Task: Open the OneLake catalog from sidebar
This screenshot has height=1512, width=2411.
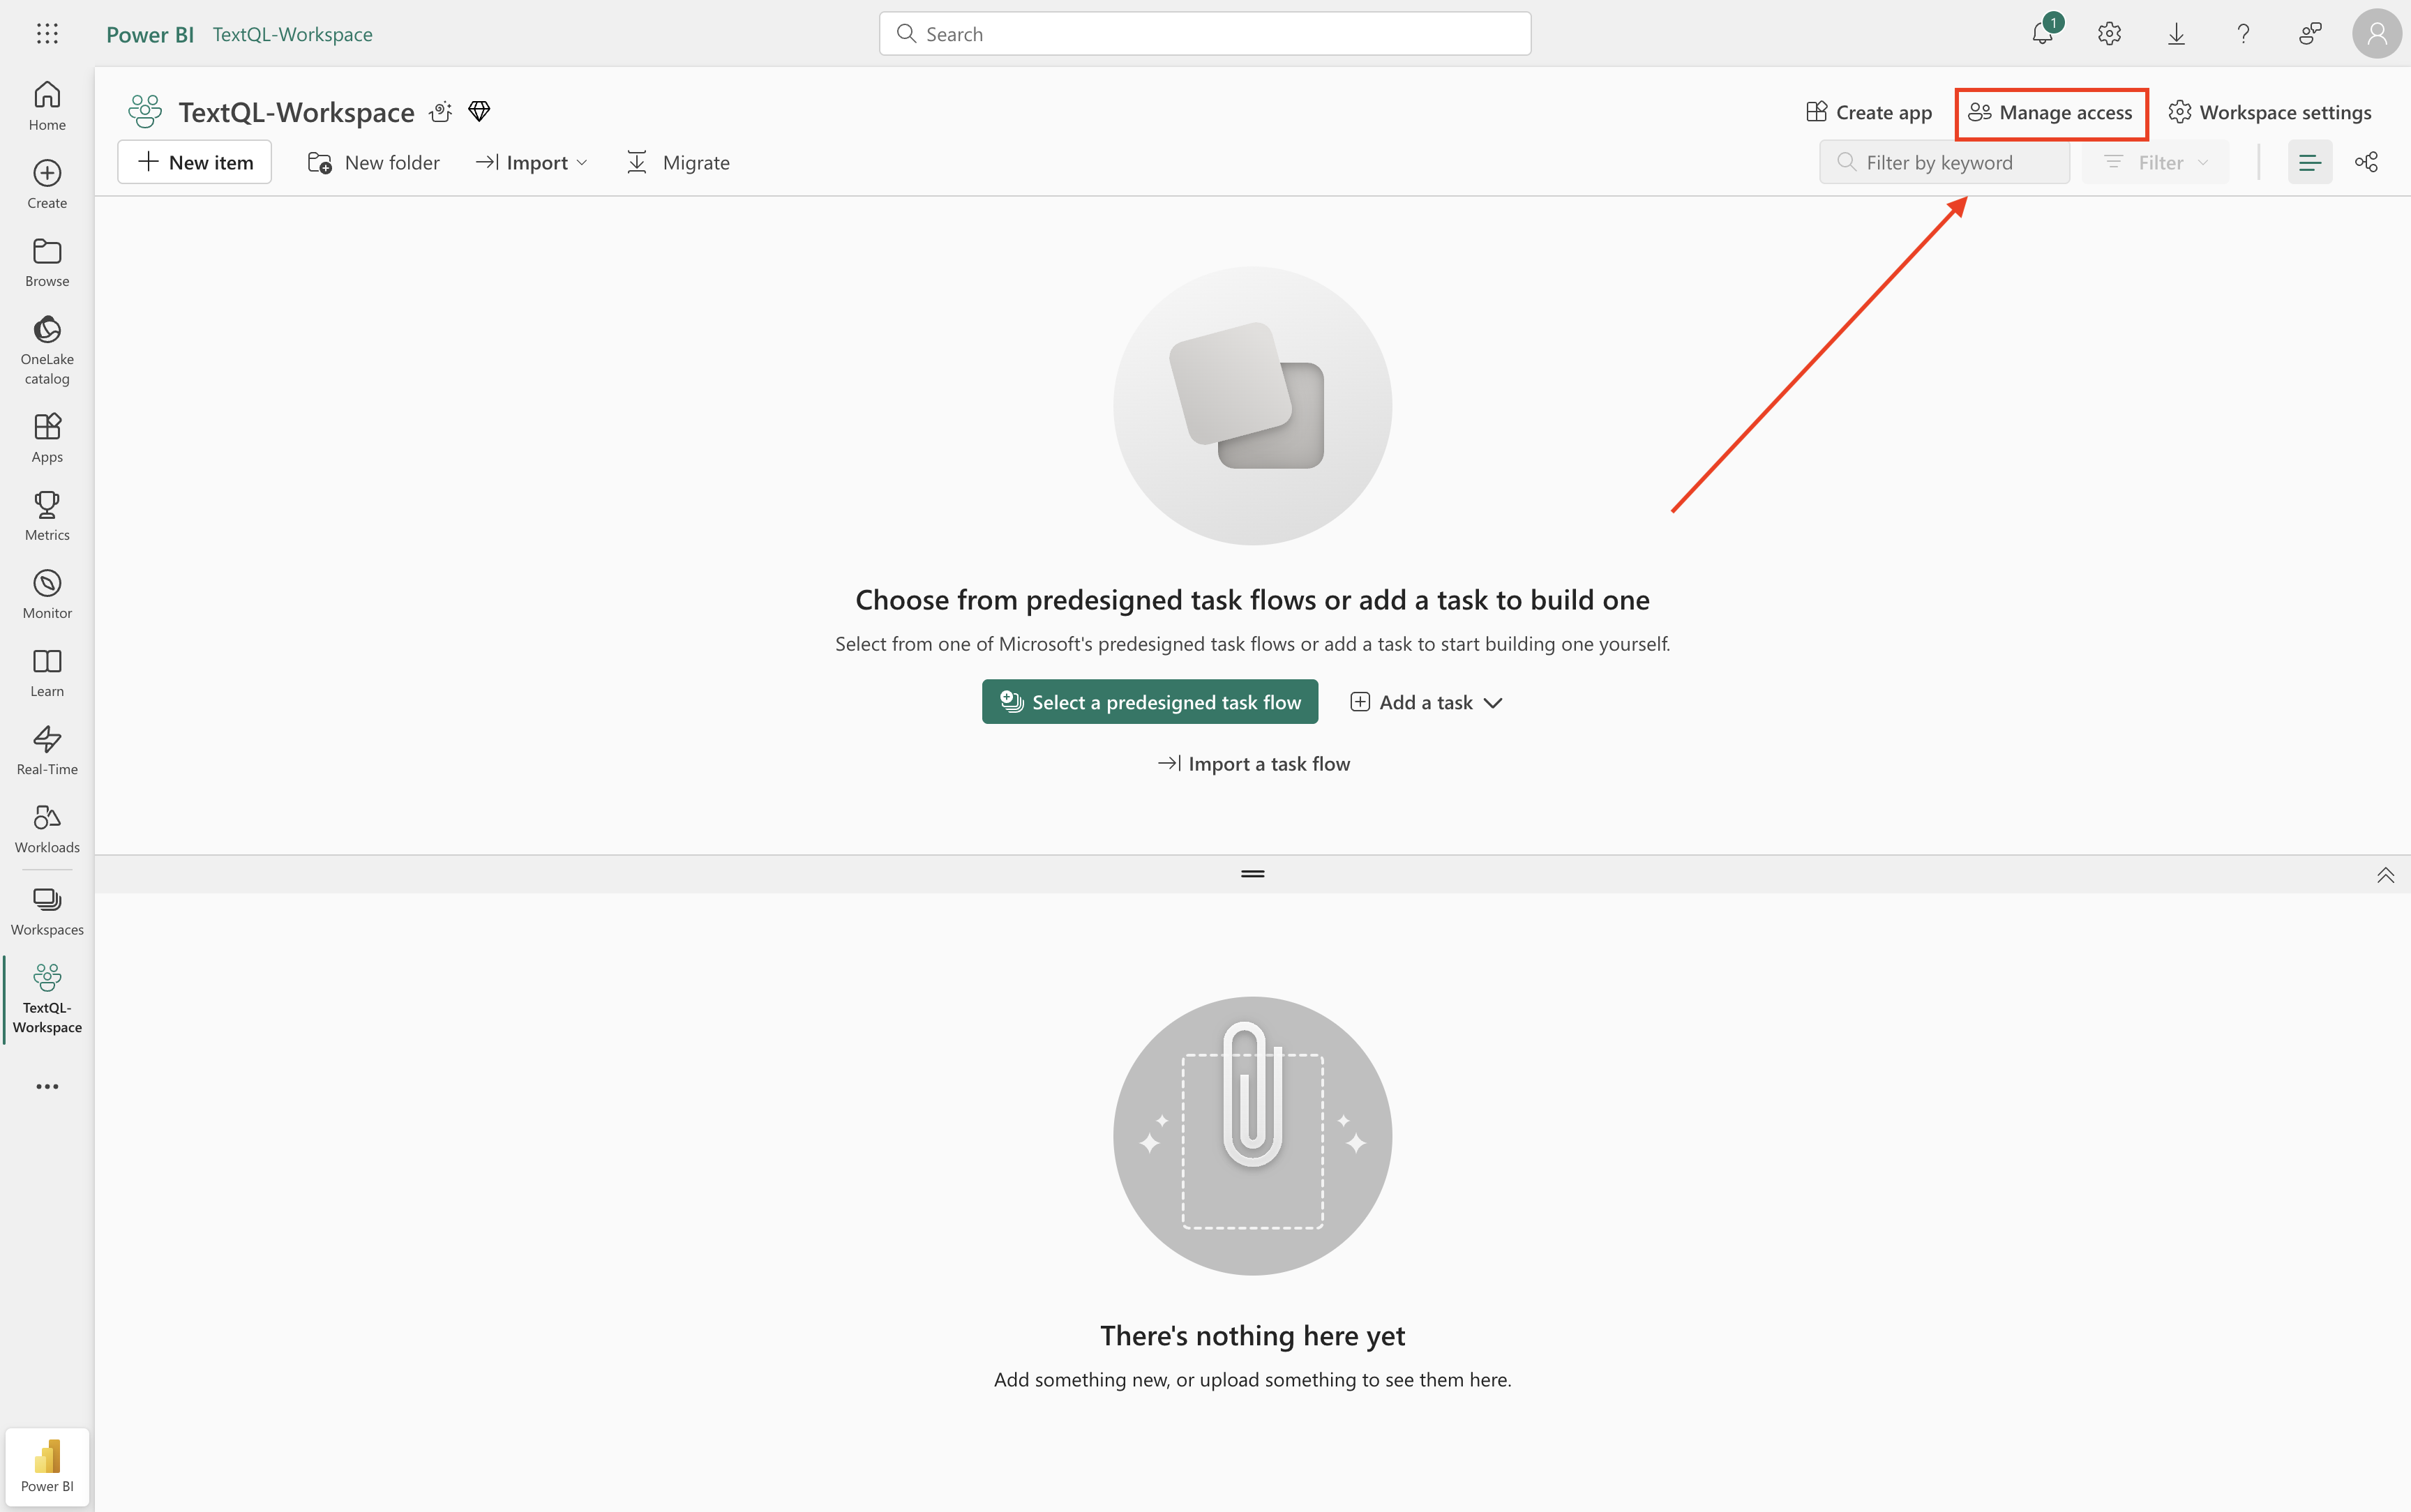Action: tap(47, 349)
